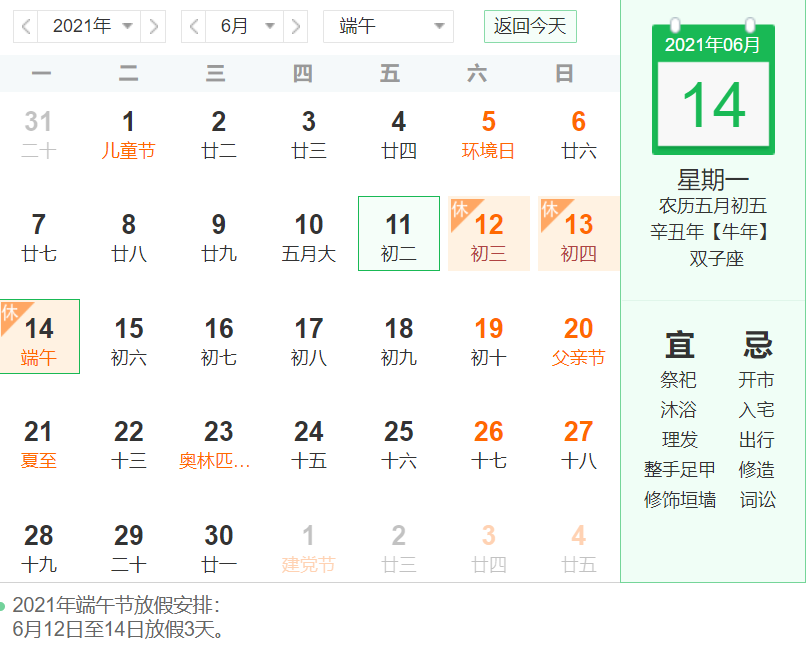808x652 pixels.
Task: Open the 端午 holiday dropdown
Action: (388, 26)
